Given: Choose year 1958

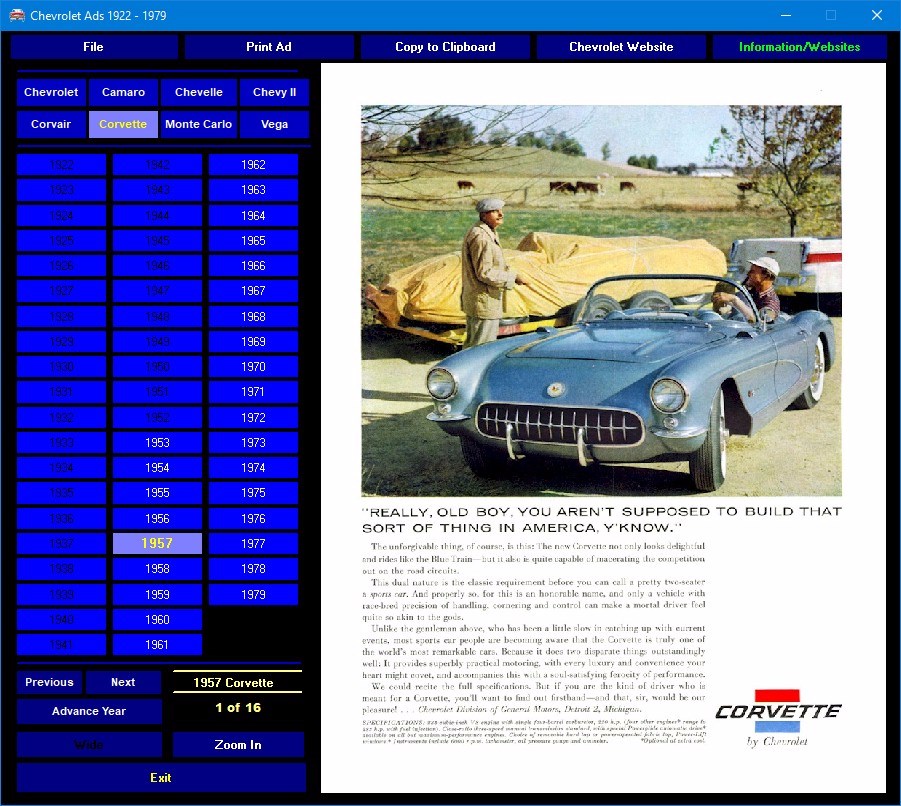Looking at the screenshot, I should pos(157,569).
